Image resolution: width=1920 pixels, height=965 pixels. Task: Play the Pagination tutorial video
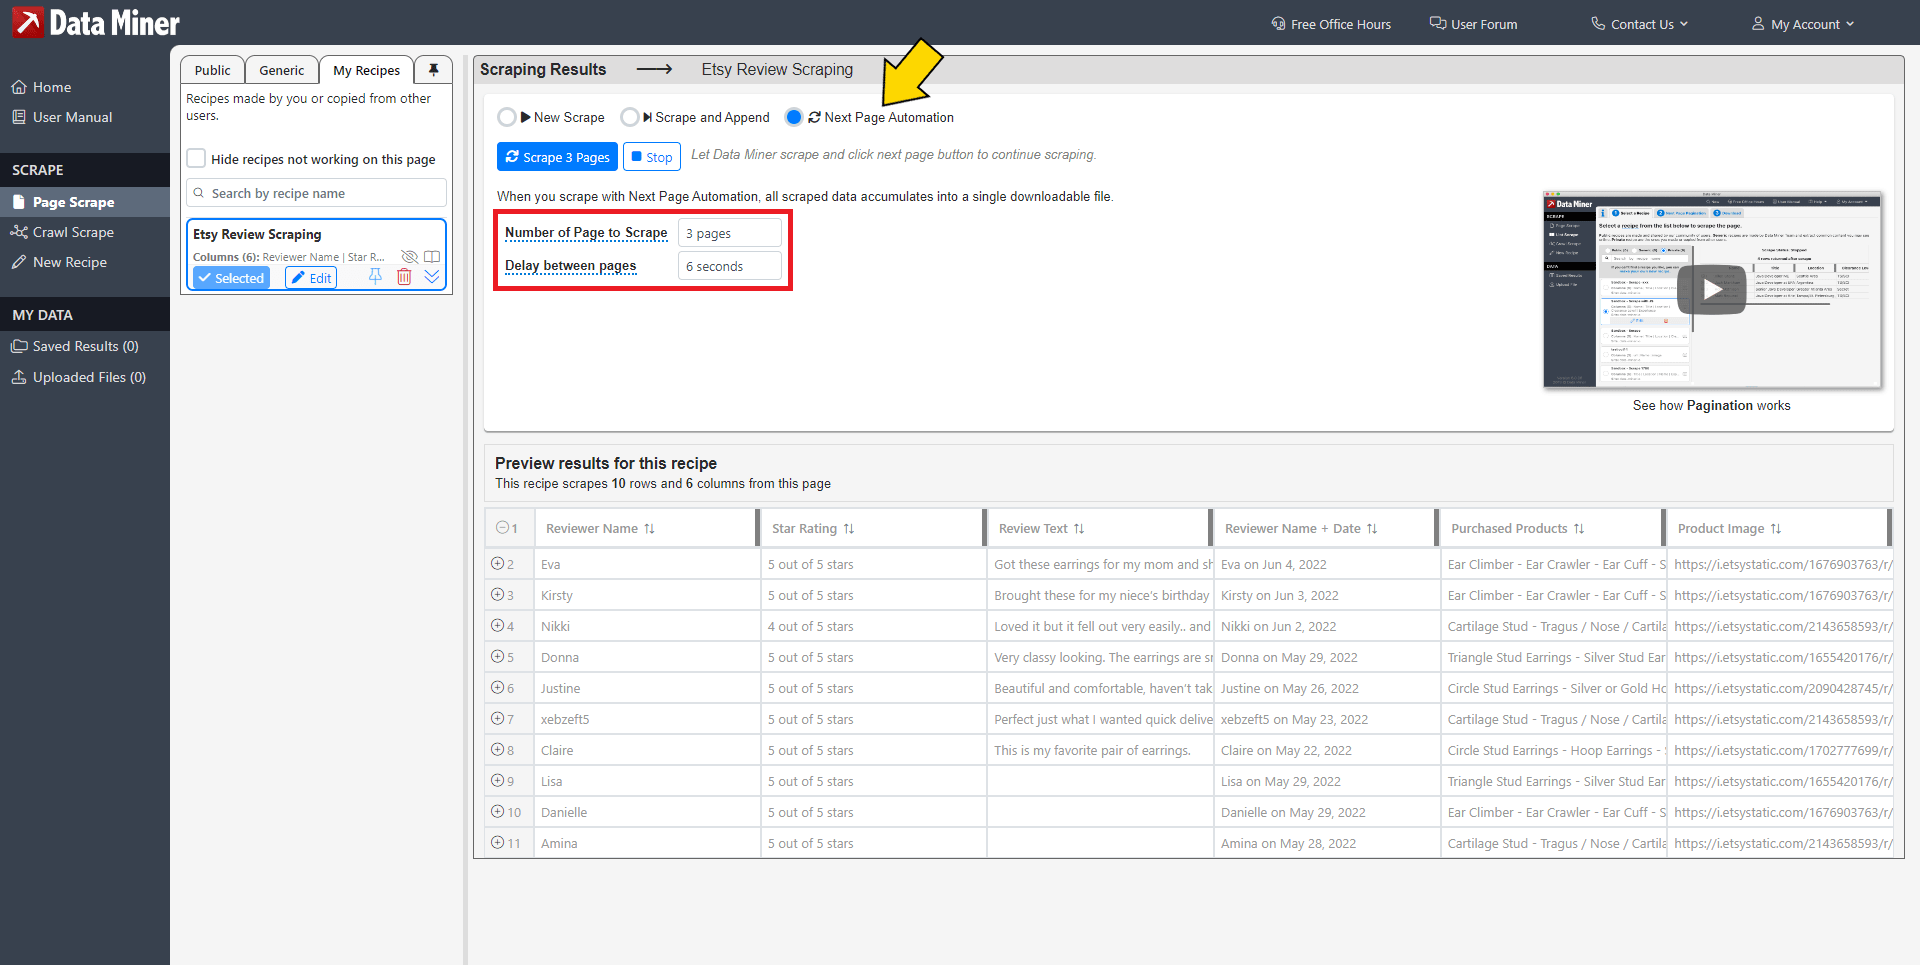(x=1711, y=289)
